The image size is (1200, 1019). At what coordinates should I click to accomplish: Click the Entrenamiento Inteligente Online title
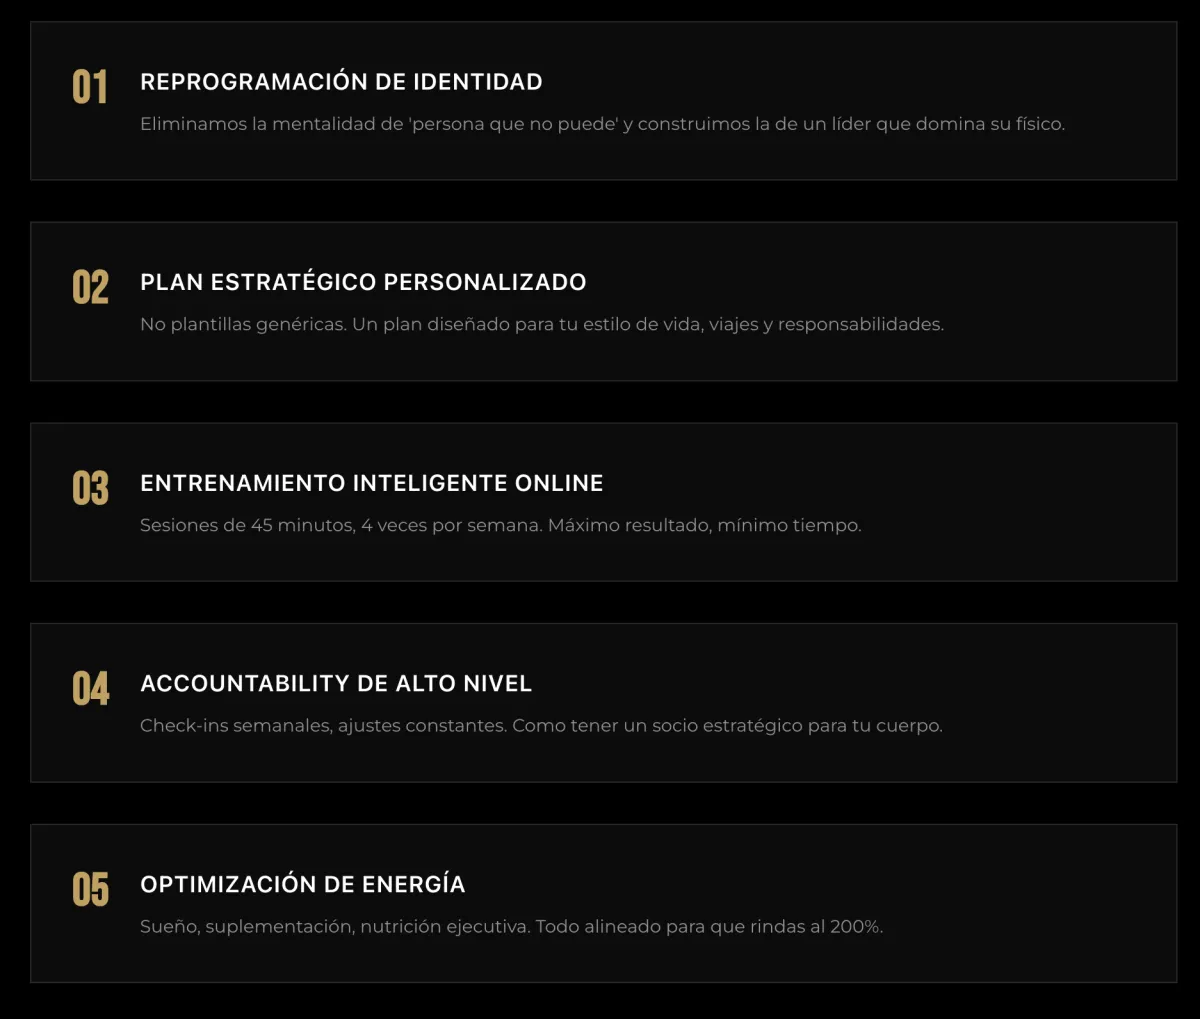[x=371, y=483]
